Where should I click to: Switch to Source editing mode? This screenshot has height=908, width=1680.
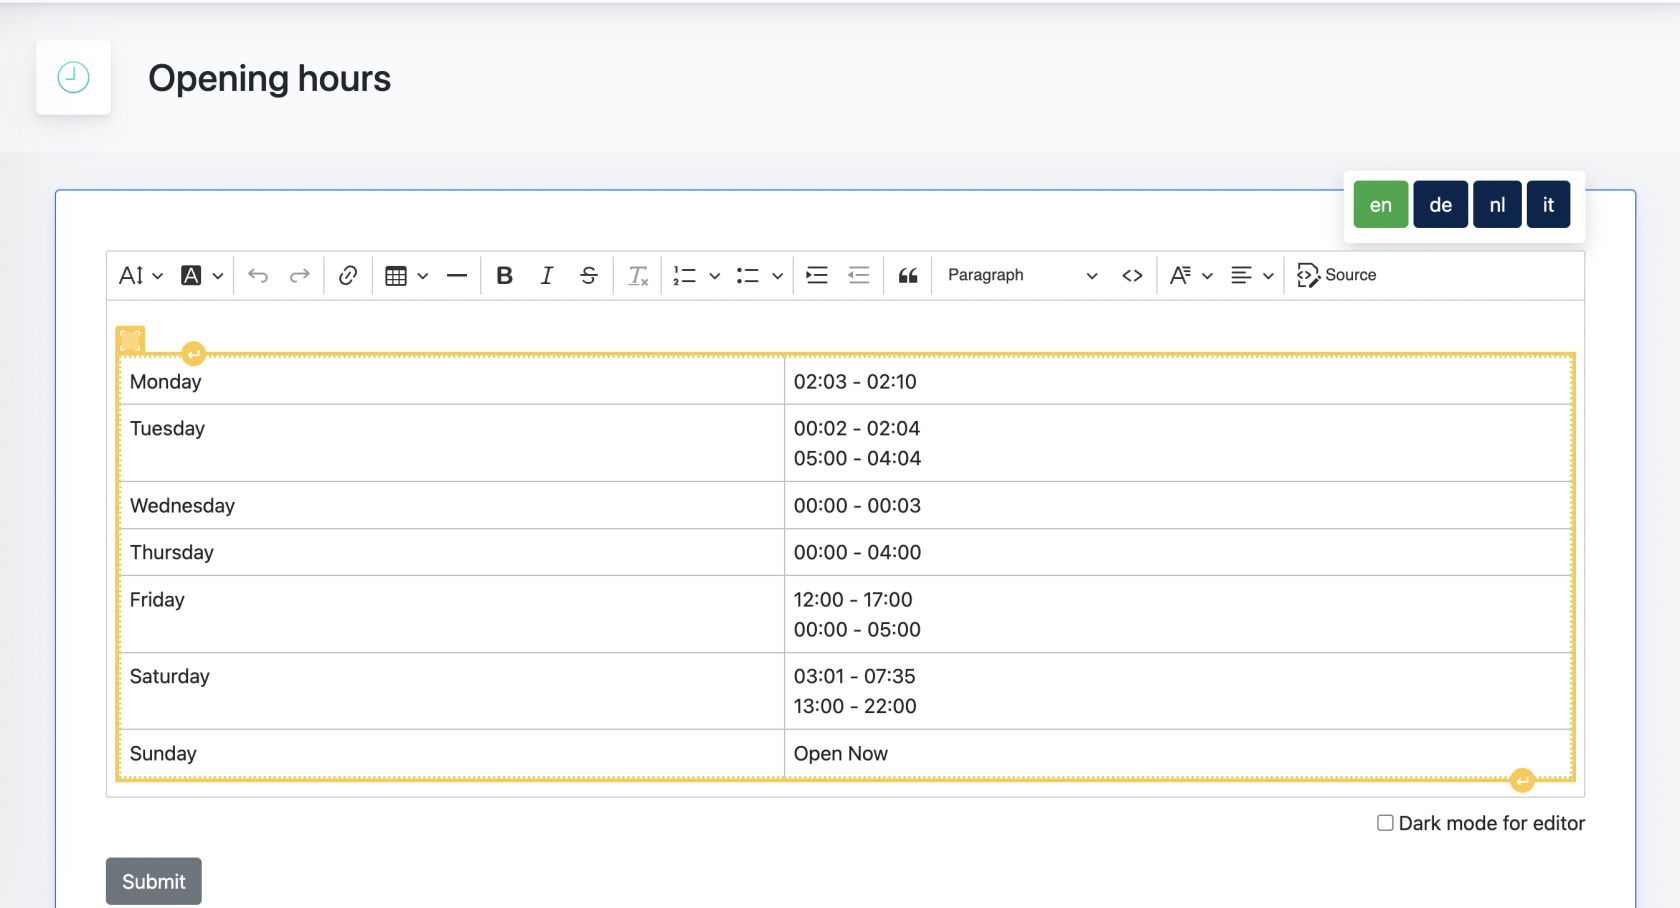pyautogui.click(x=1337, y=275)
